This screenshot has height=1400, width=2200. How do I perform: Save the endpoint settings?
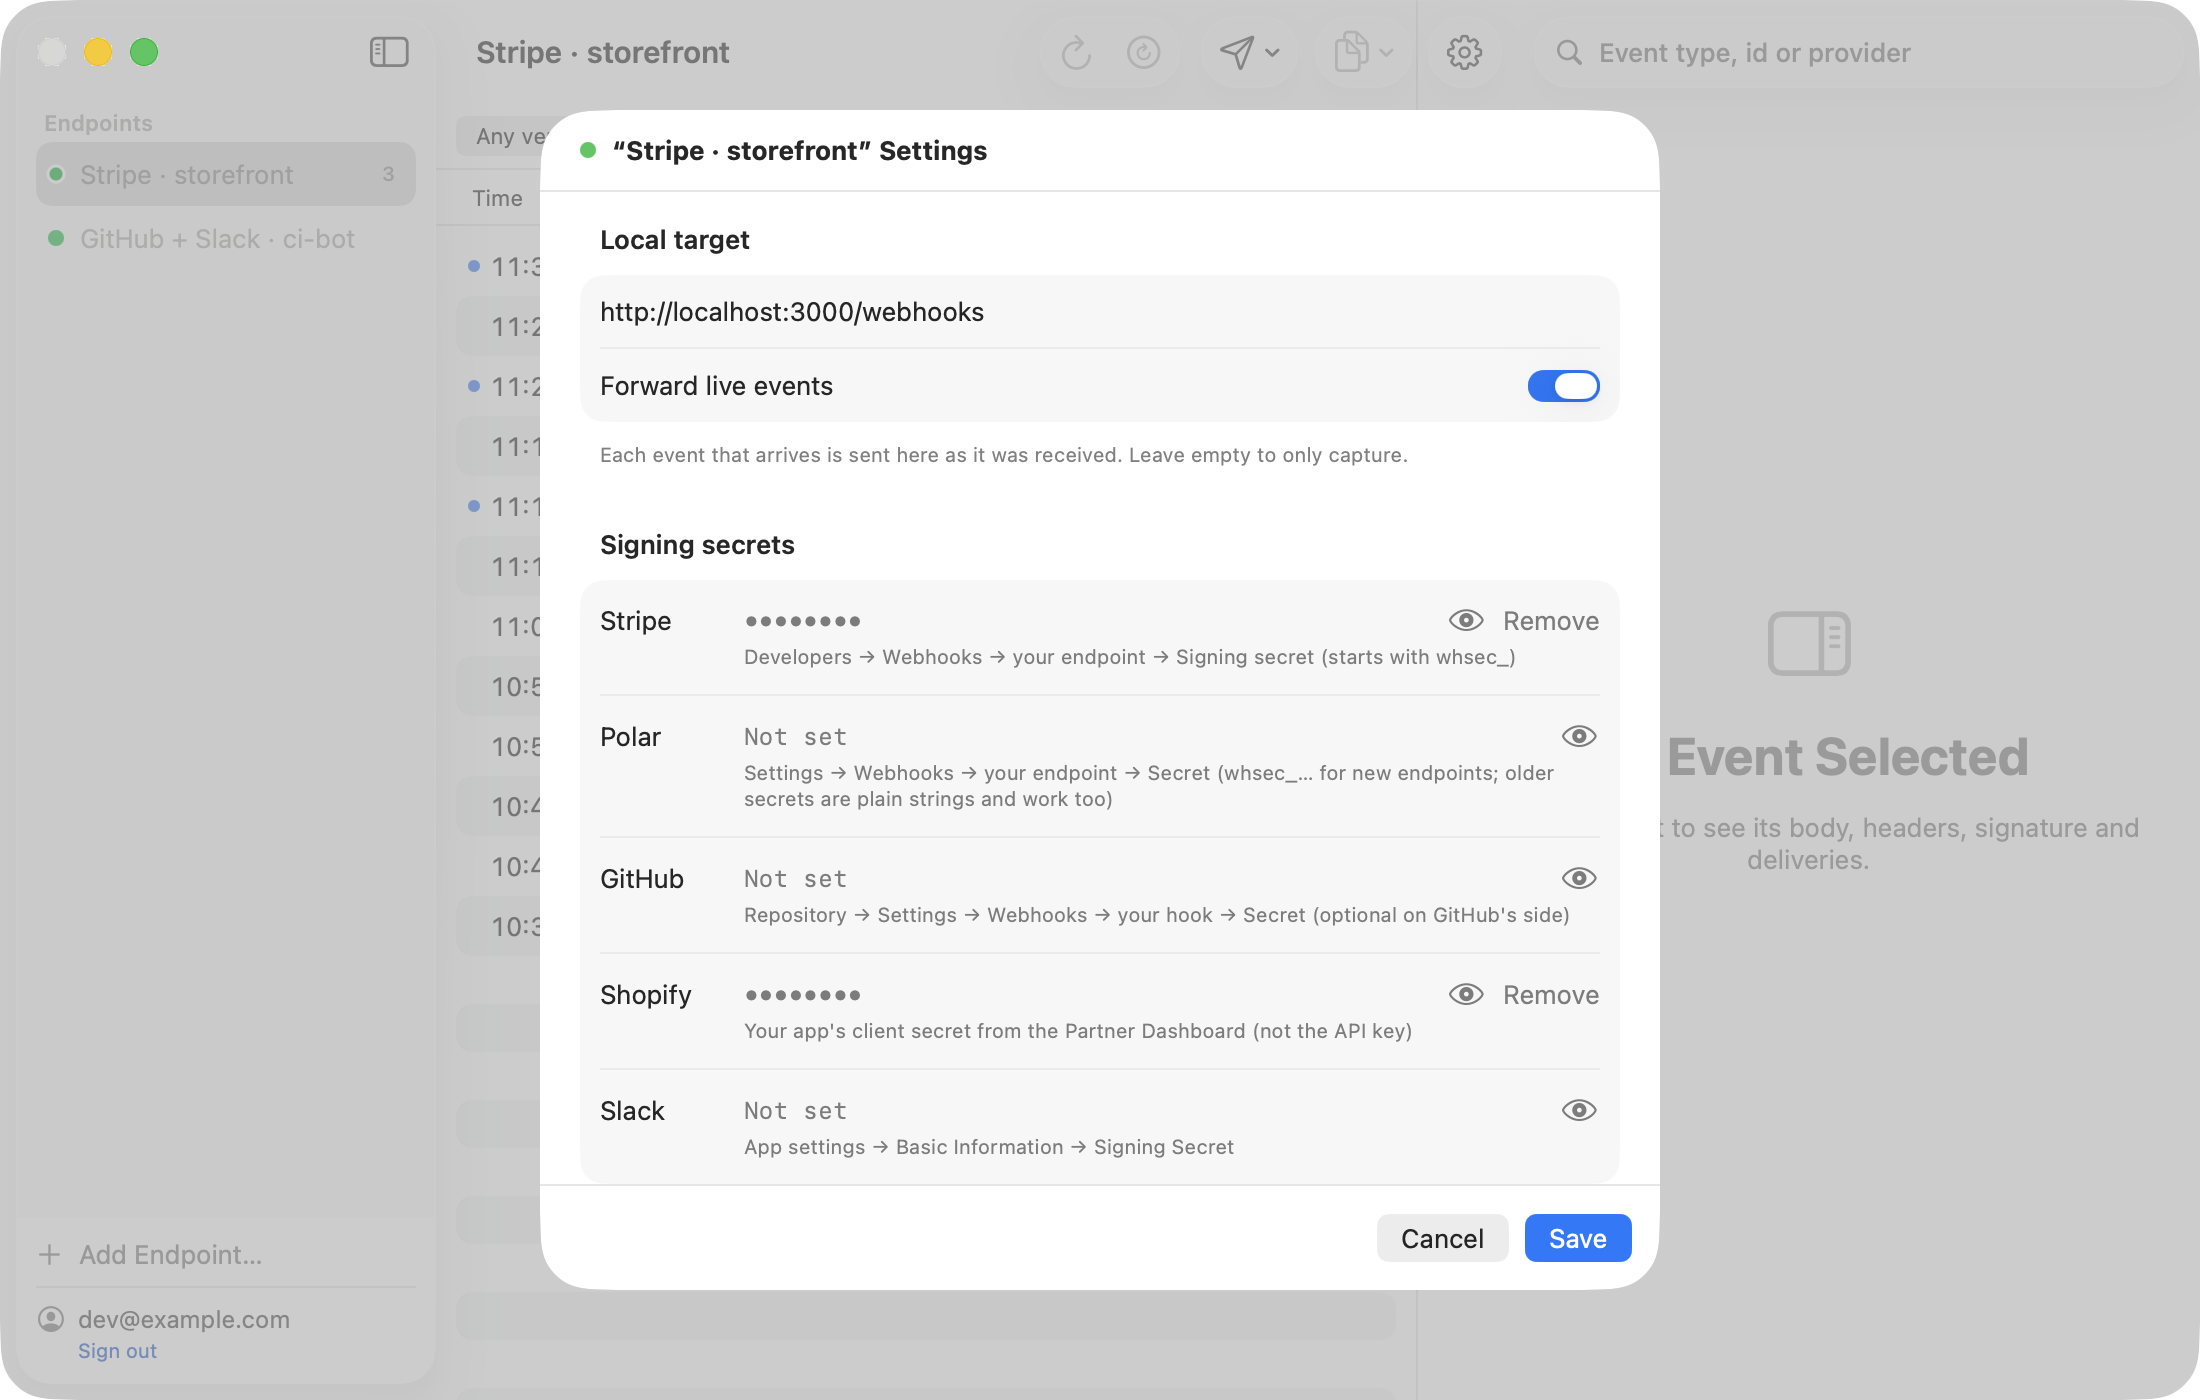pyautogui.click(x=1578, y=1238)
